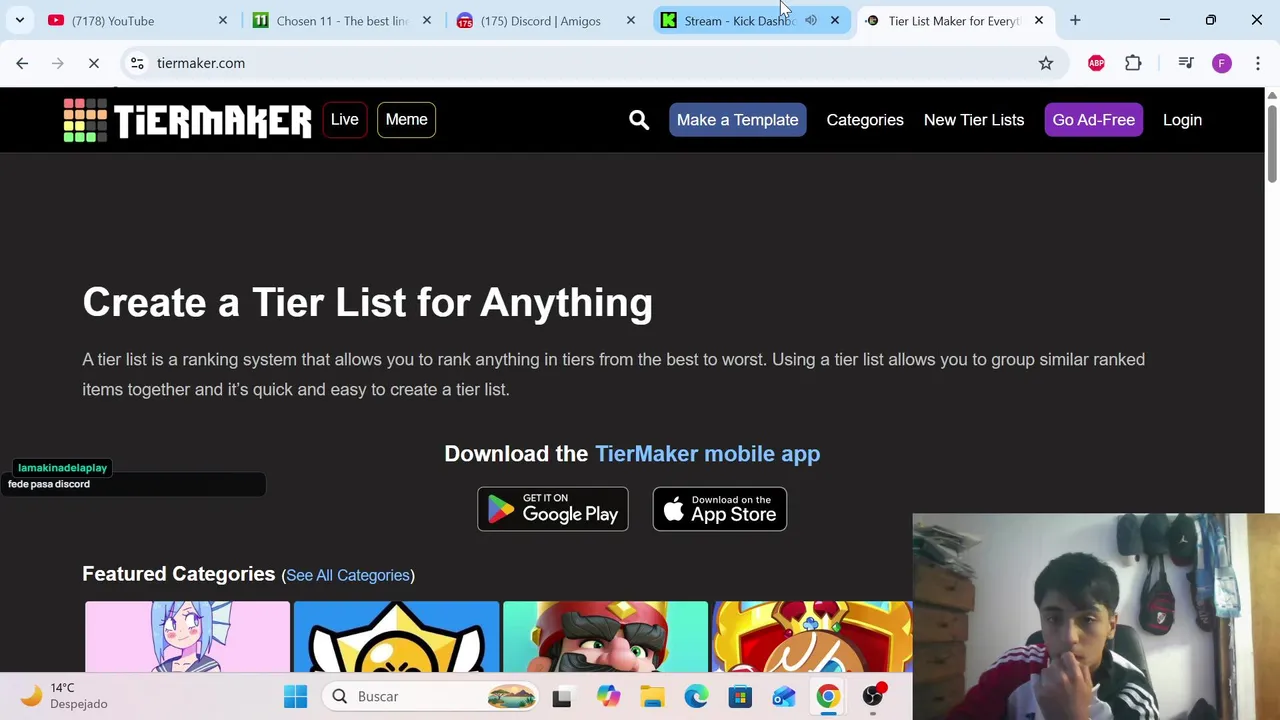Open the site search magnifier icon

click(639, 120)
